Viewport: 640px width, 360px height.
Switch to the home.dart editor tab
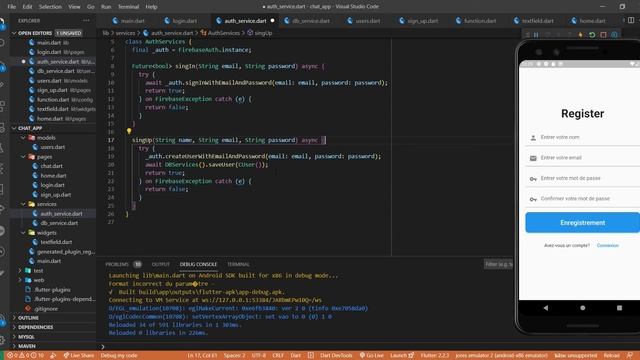point(588,20)
